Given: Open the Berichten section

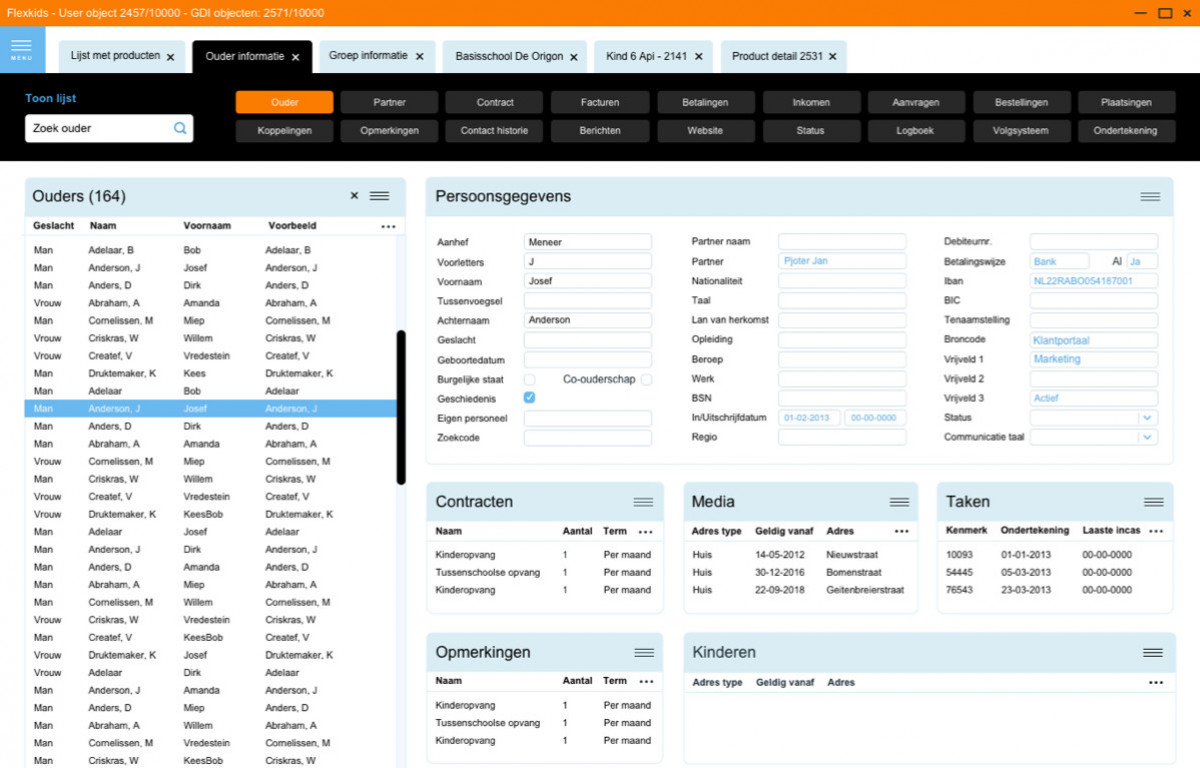Looking at the screenshot, I should pyautogui.click(x=600, y=130).
